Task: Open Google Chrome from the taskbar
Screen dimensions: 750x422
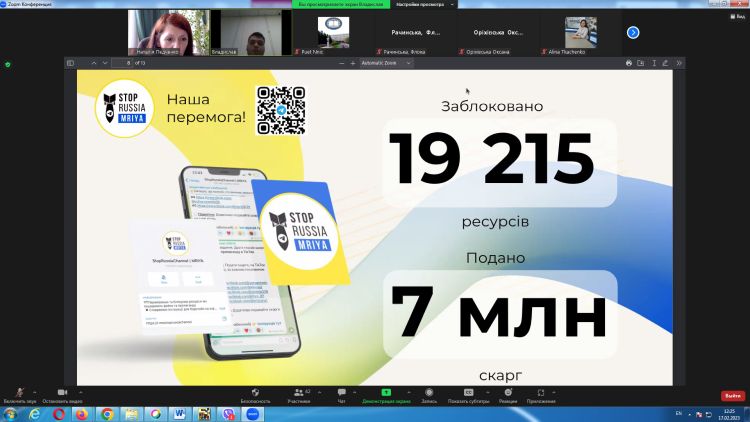Action: (x=107, y=413)
